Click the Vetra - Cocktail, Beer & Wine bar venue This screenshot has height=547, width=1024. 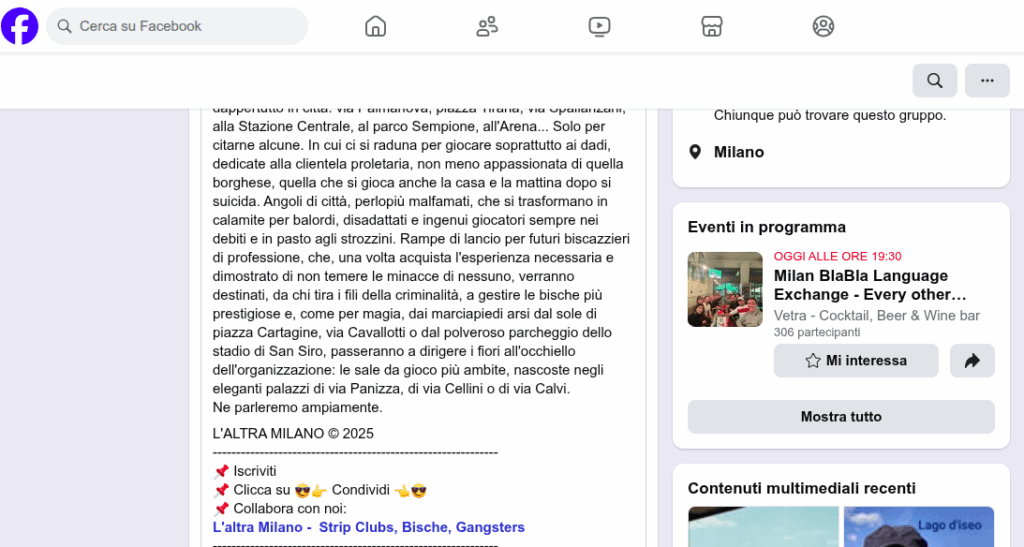click(x=877, y=316)
